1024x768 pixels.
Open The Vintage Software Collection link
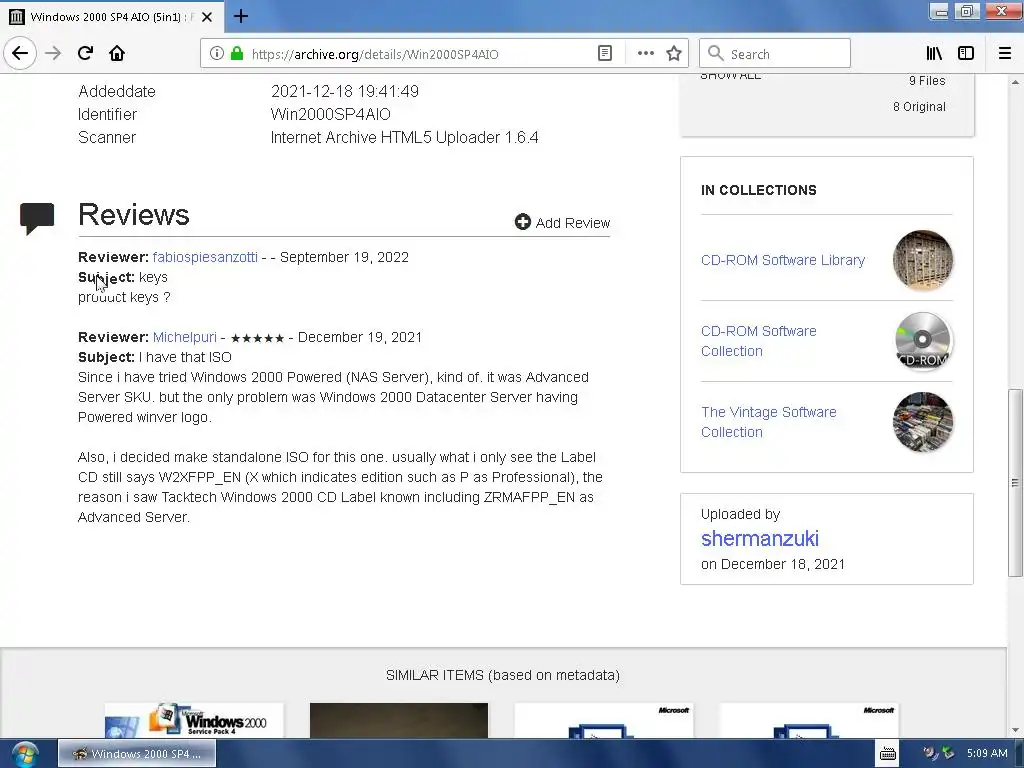[x=769, y=422]
